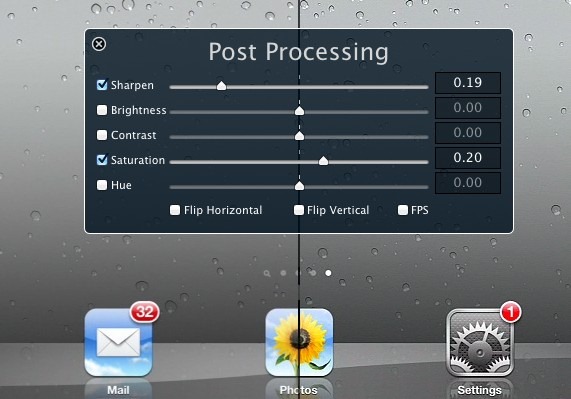Click the highlighted white page dot
Image resolution: width=571 pixels, height=399 pixels.
click(x=328, y=273)
